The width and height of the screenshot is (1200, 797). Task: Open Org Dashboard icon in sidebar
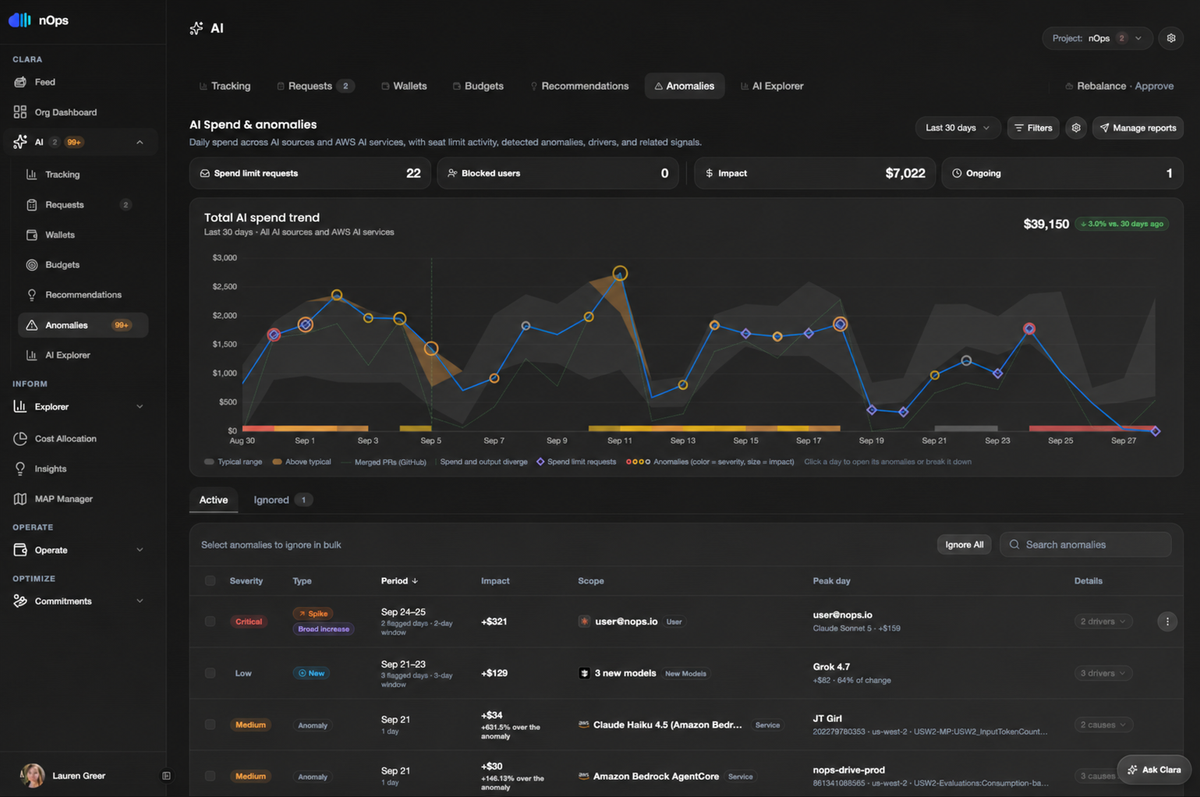point(21,112)
